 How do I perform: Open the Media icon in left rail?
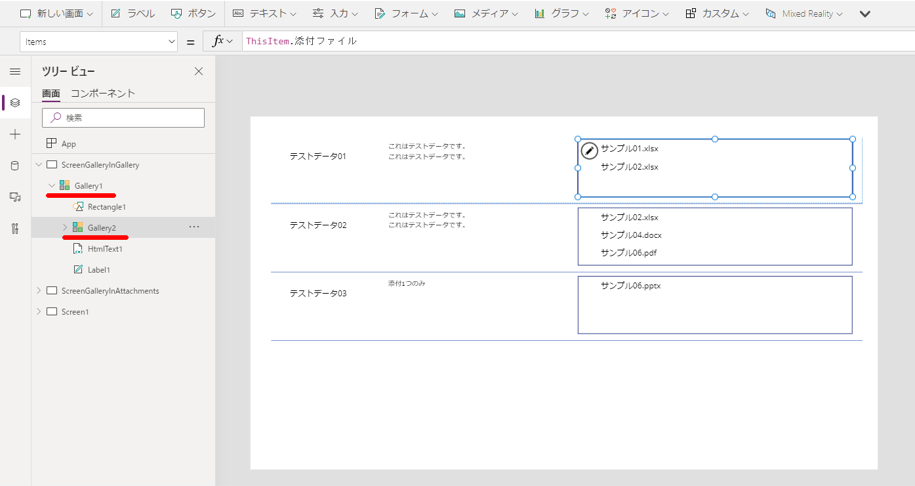pos(15,197)
